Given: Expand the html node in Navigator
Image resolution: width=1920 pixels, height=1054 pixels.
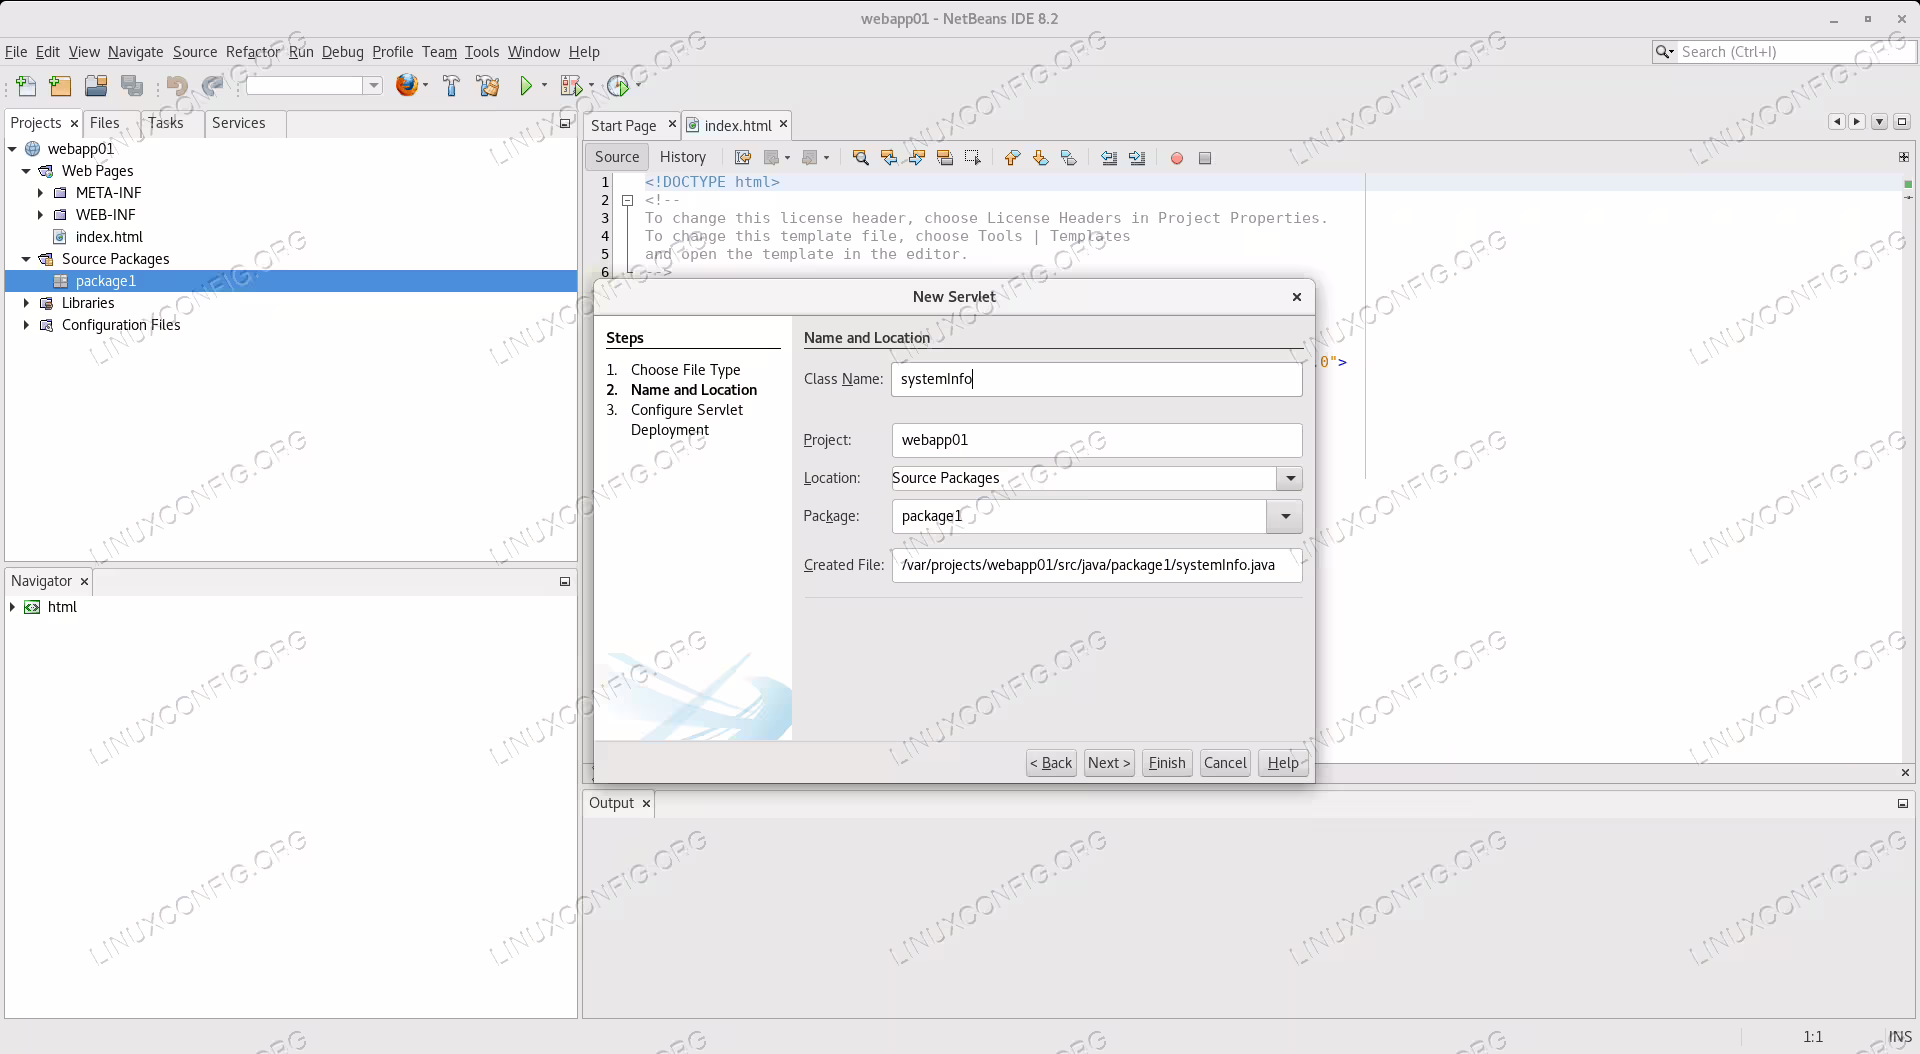Looking at the screenshot, I should [12, 607].
